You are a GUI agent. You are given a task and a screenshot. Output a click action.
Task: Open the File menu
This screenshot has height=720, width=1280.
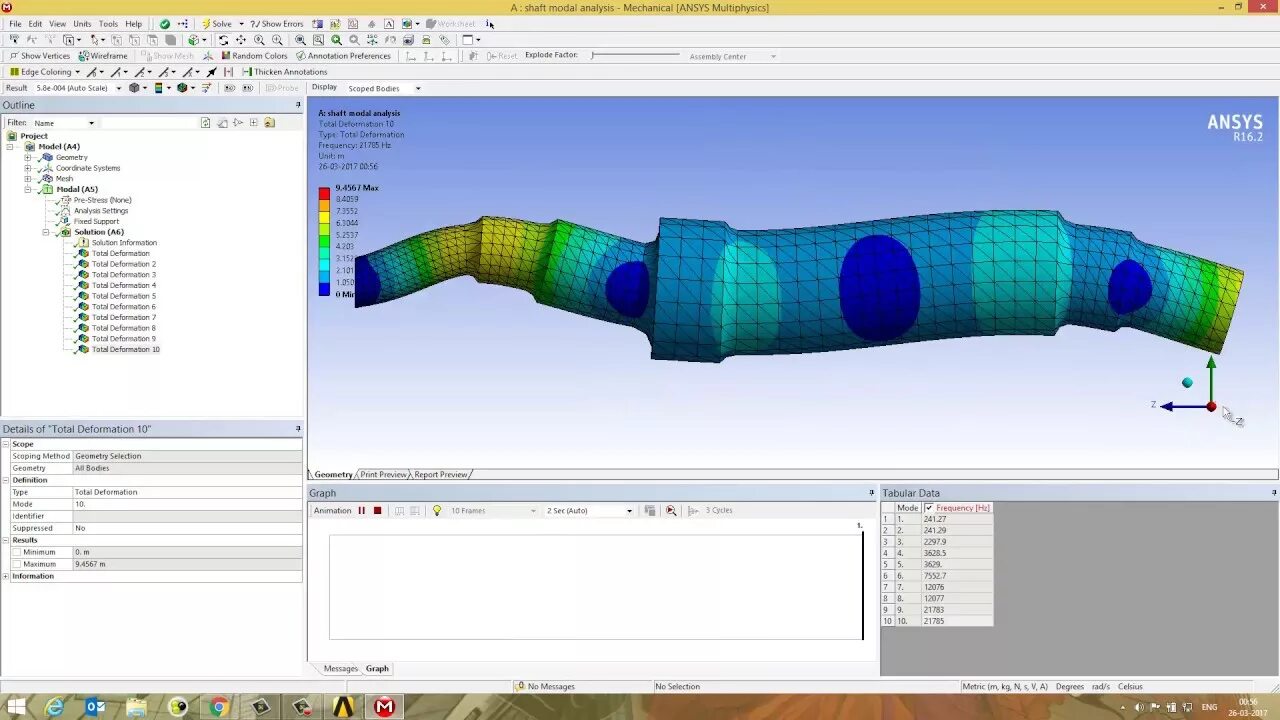click(15, 24)
